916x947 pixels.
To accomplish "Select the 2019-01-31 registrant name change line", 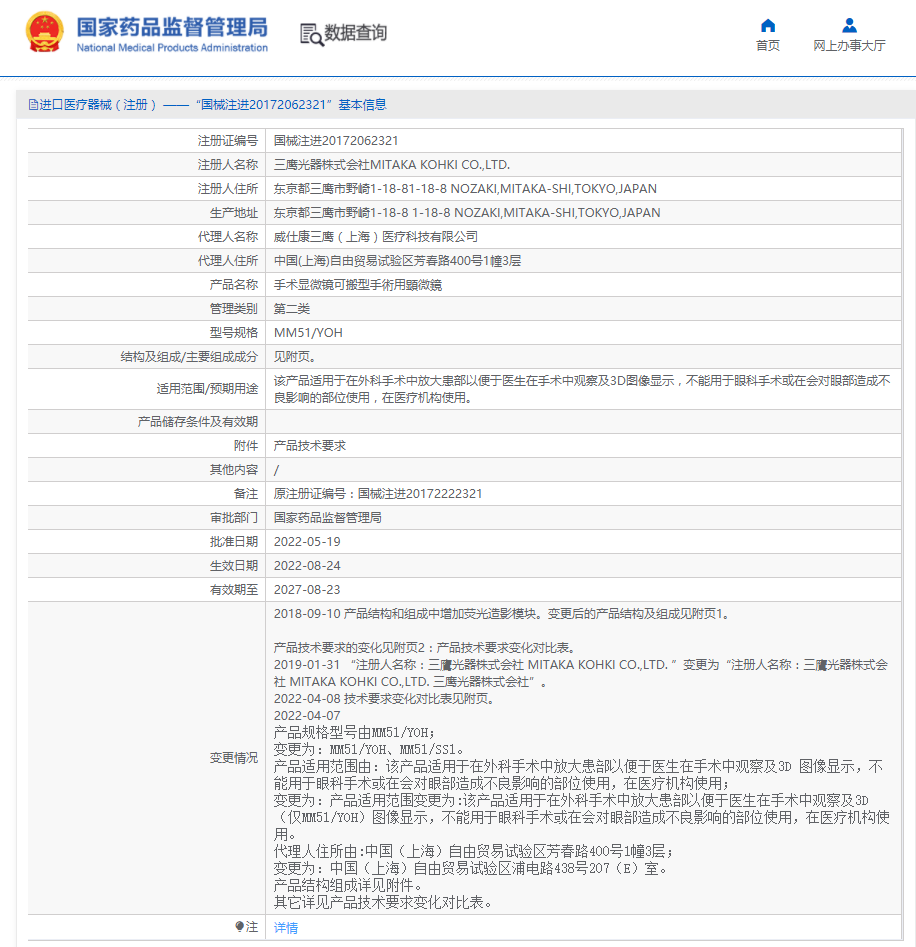I will (x=581, y=673).
